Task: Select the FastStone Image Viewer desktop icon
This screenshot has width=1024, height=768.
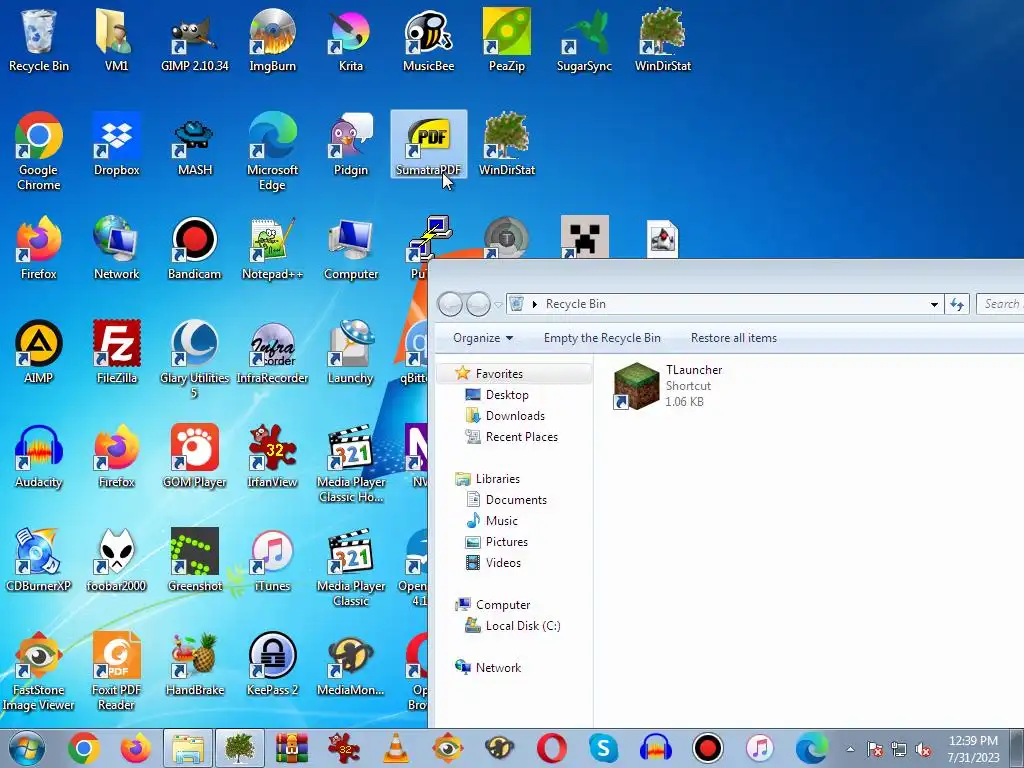Action: [39, 671]
